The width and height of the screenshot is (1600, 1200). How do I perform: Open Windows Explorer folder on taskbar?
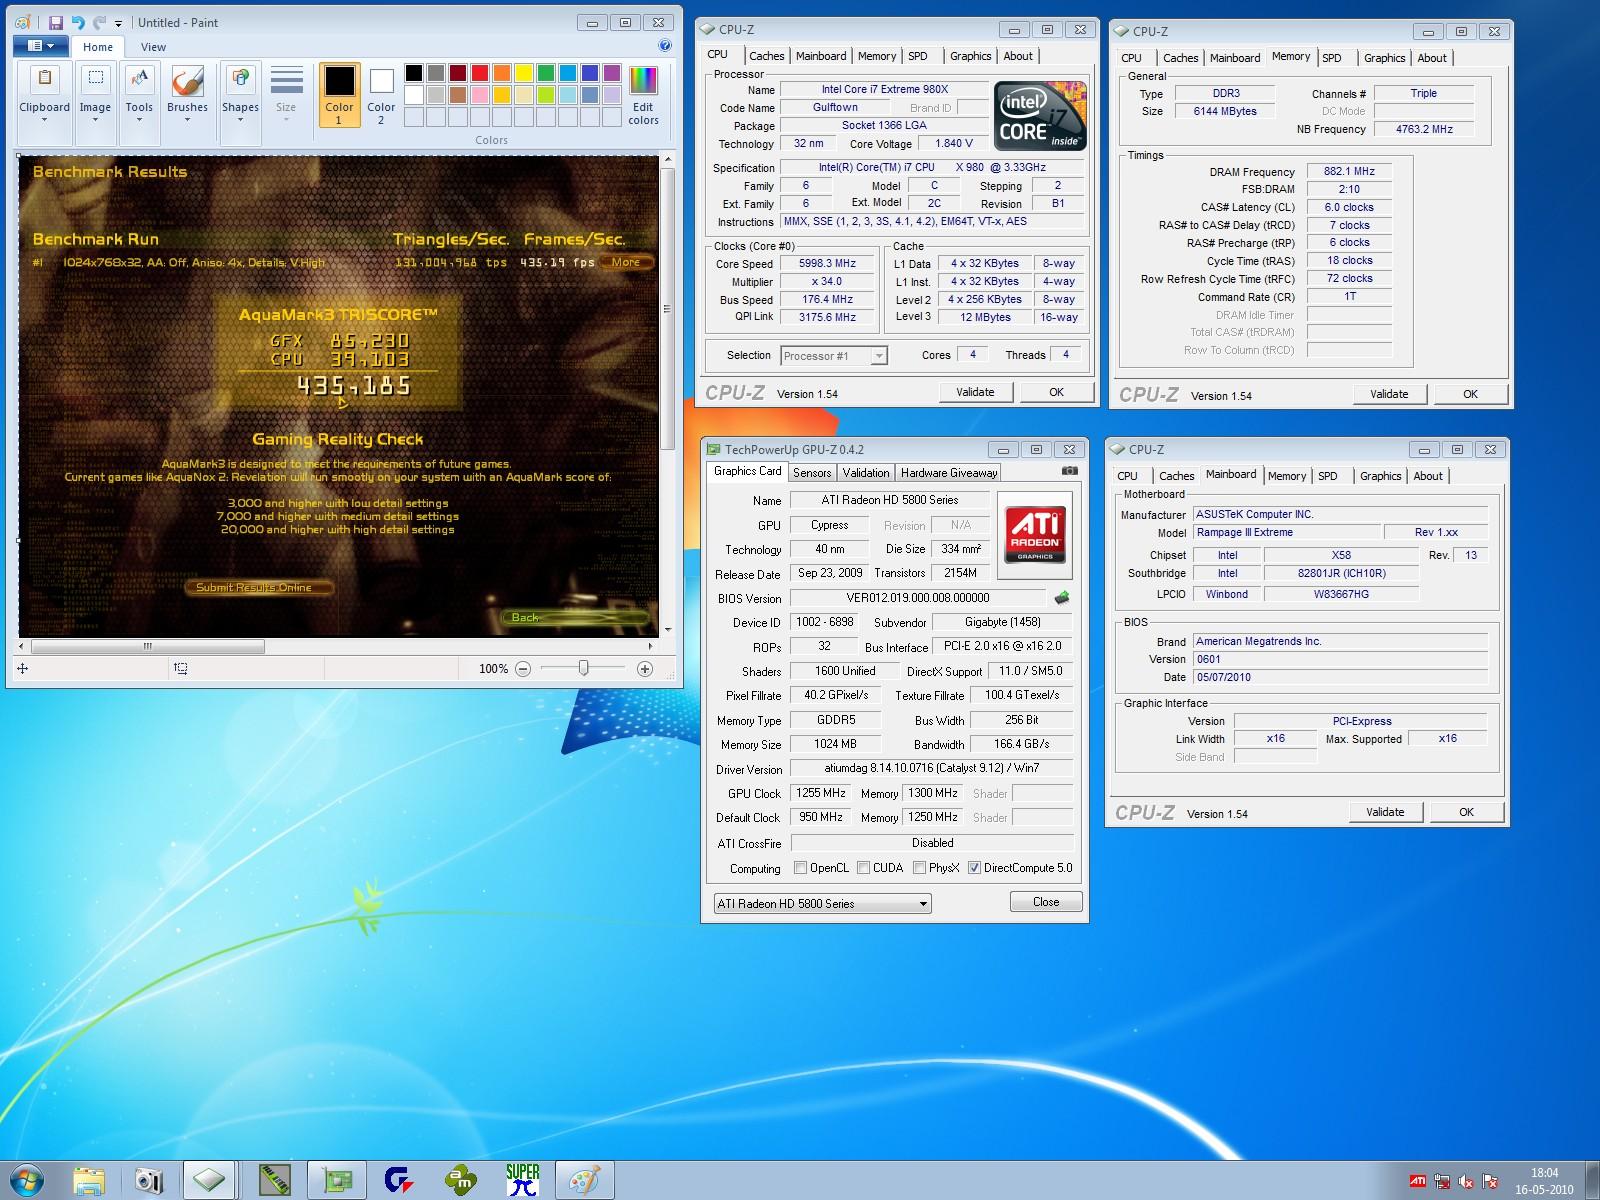coord(88,1181)
